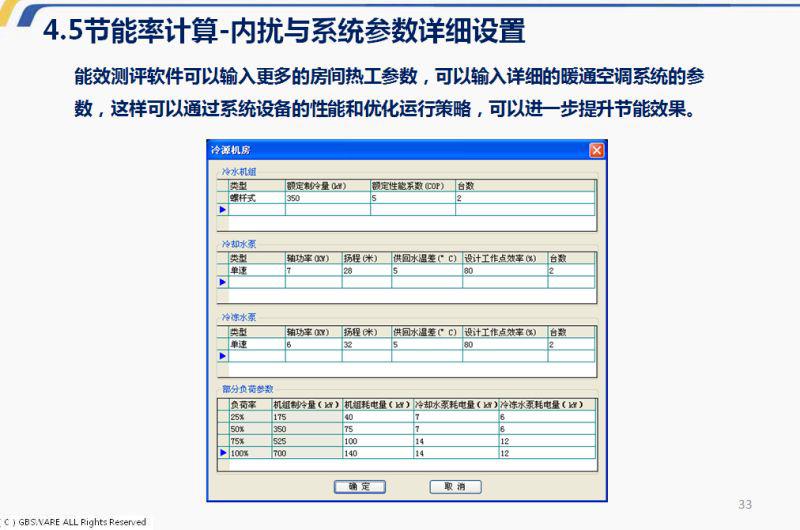Select the 75% load rate cell
The width and height of the screenshot is (800, 530).
tap(250, 441)
